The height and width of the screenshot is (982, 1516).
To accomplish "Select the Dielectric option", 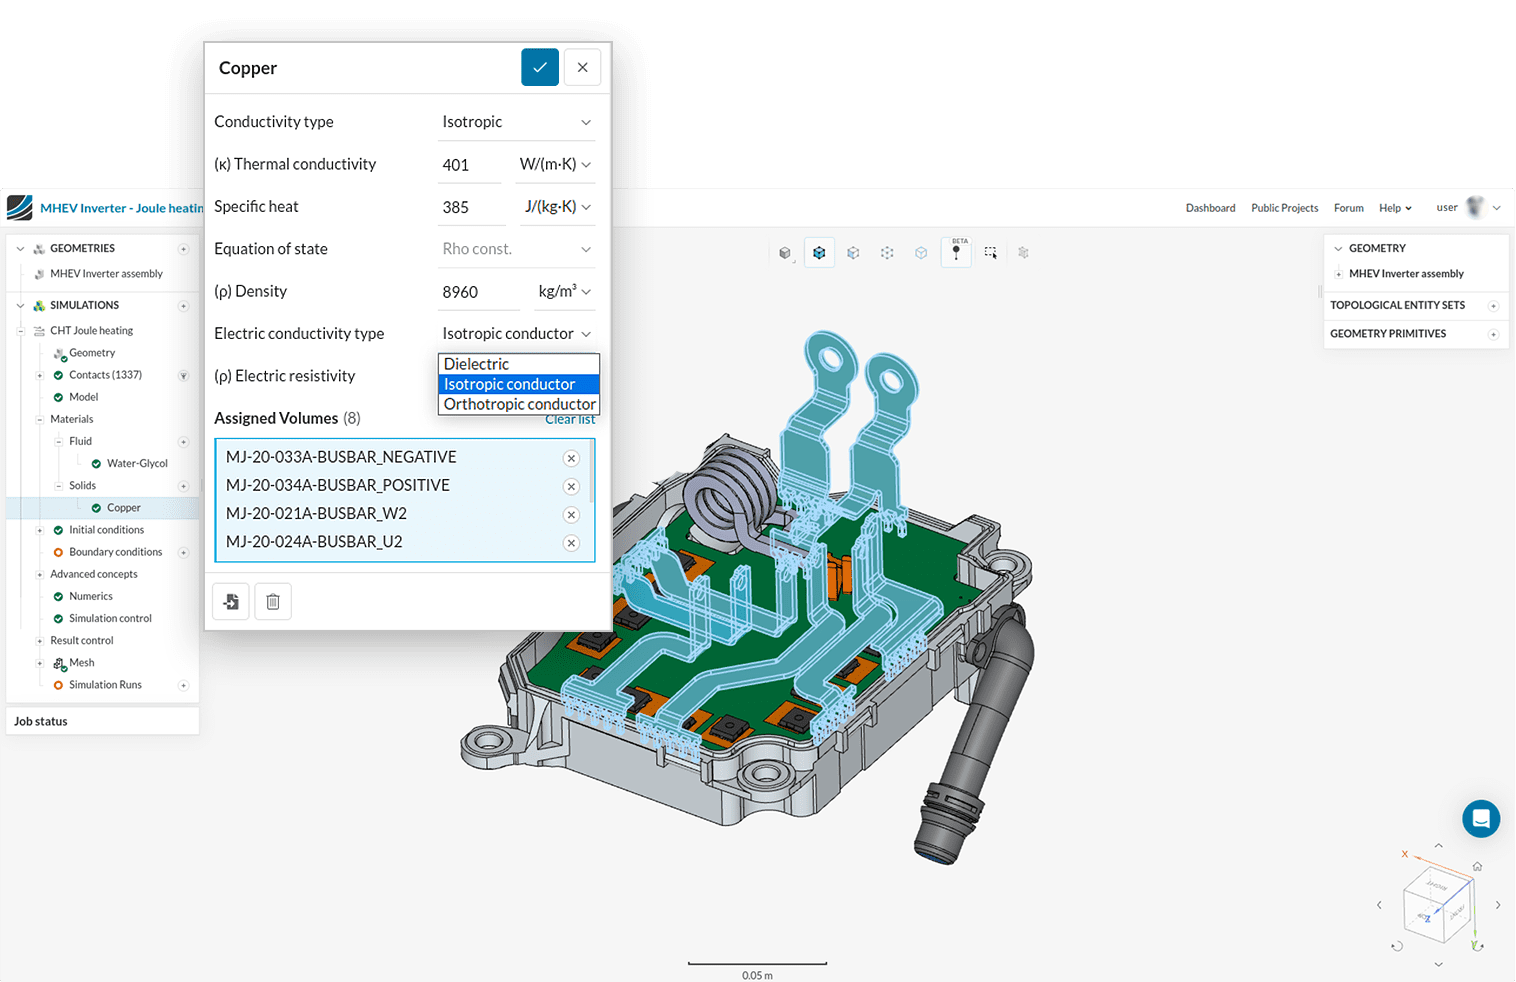I will [477, 364].
